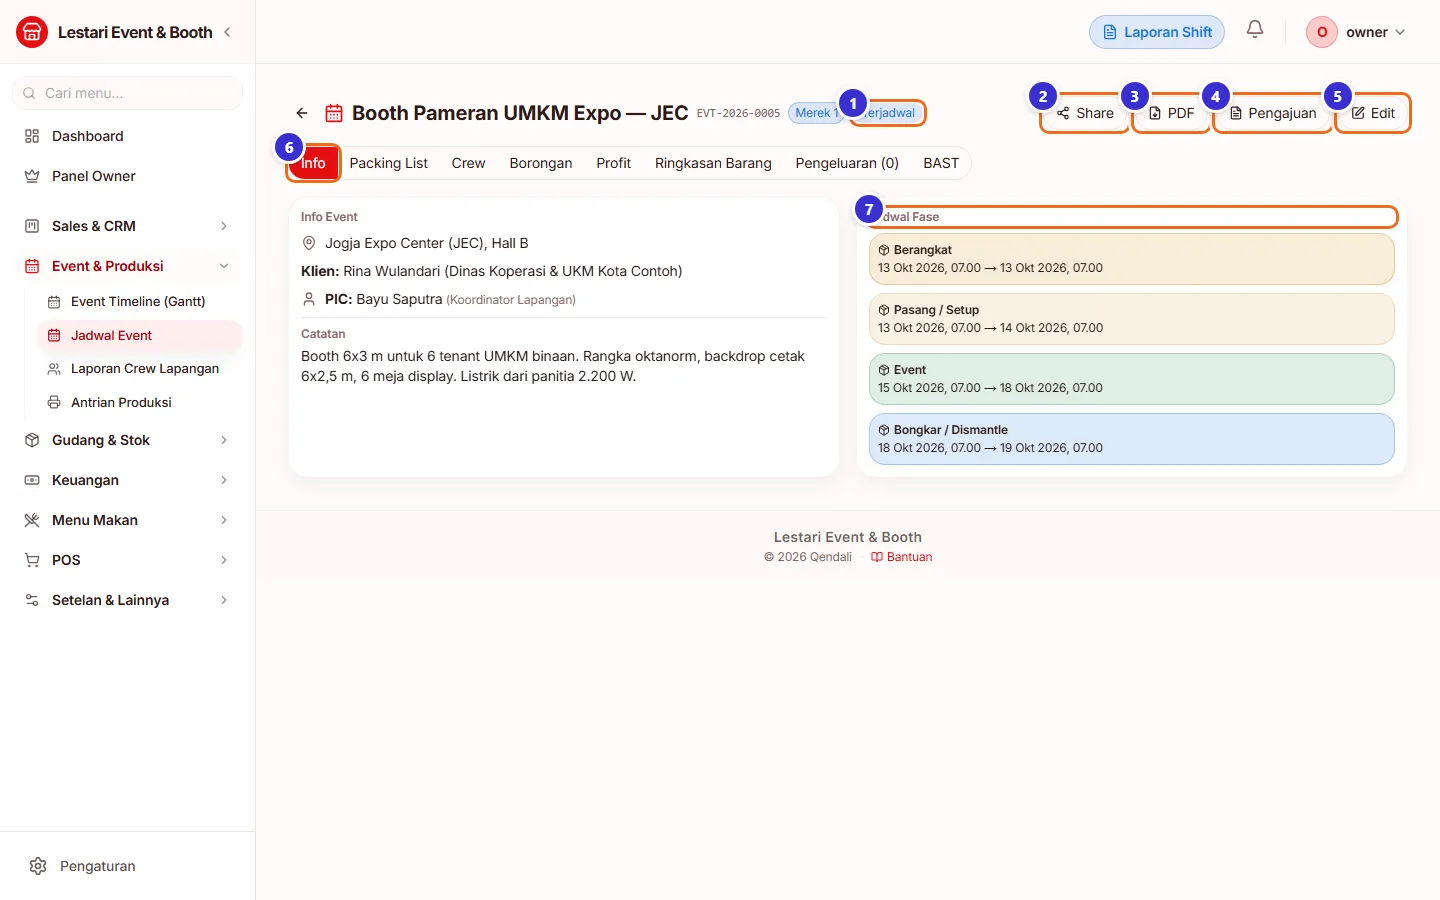Click the Bongkar / Dismantle phase card
The image size is (1440, 900).
click(x=1131, y=439)
